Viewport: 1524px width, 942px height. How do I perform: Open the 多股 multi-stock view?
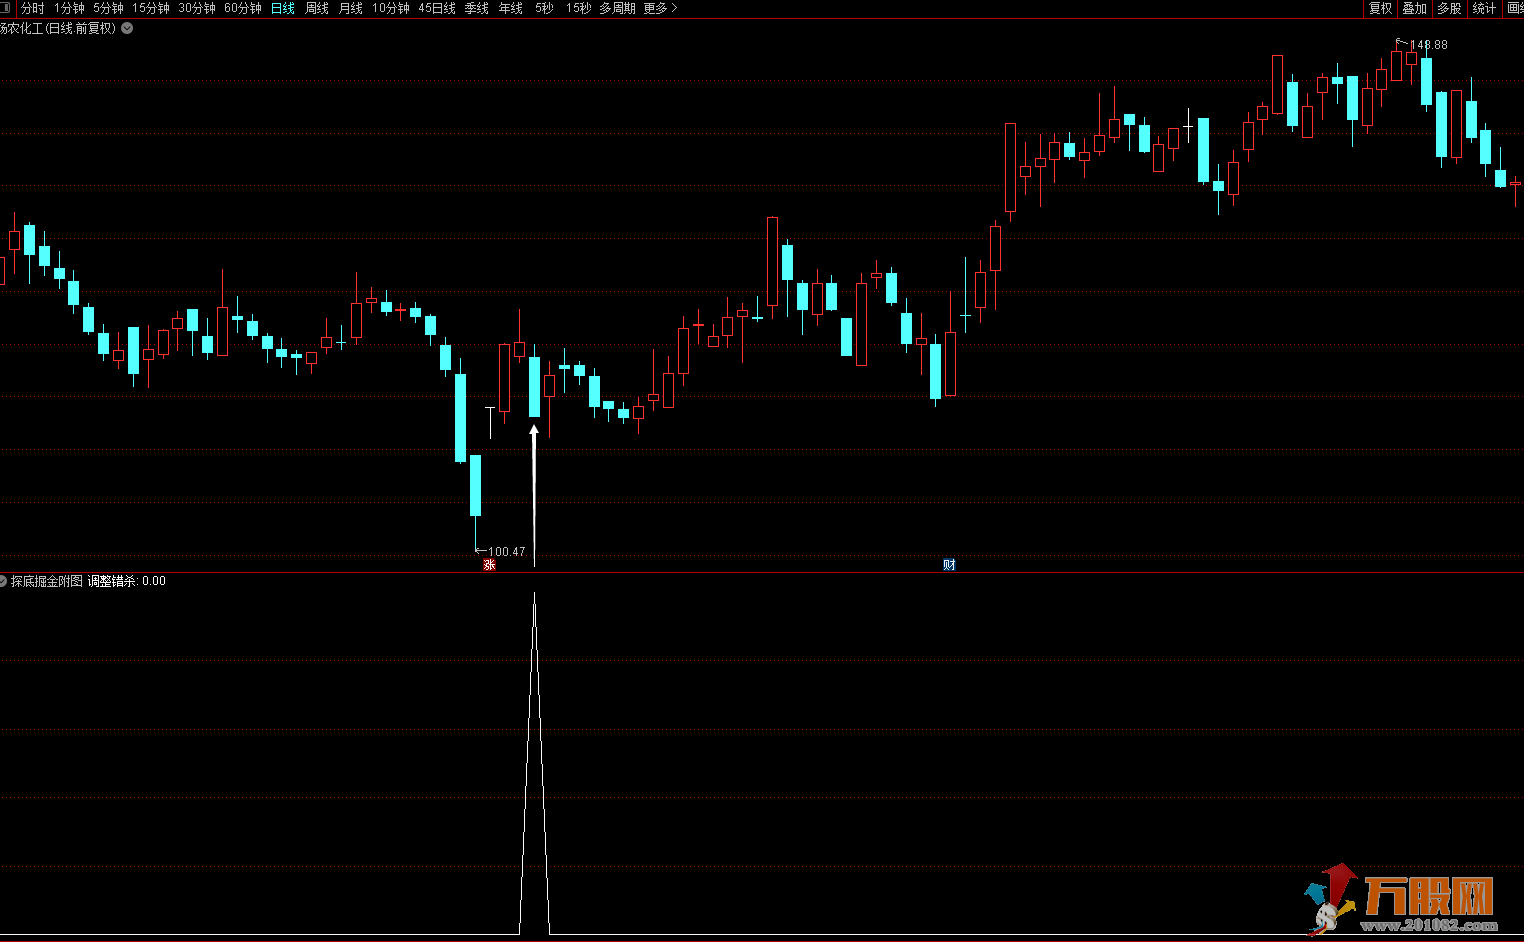[1449, 8]
